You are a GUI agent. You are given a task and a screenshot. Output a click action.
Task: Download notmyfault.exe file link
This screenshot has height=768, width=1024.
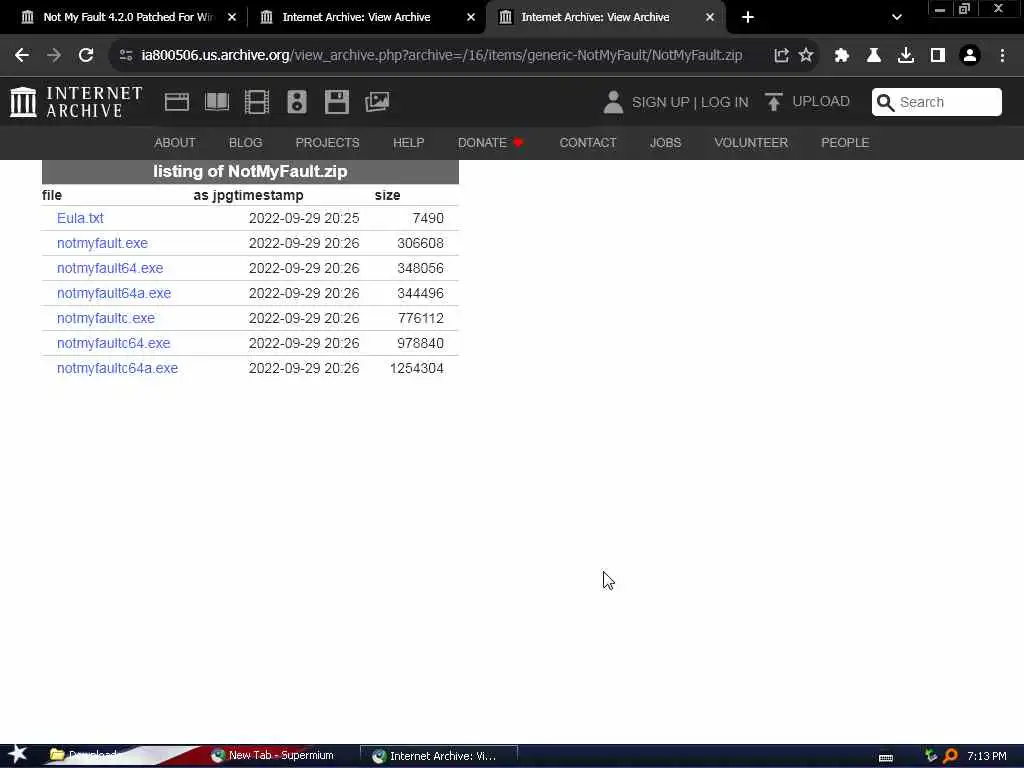pos(102,243)
